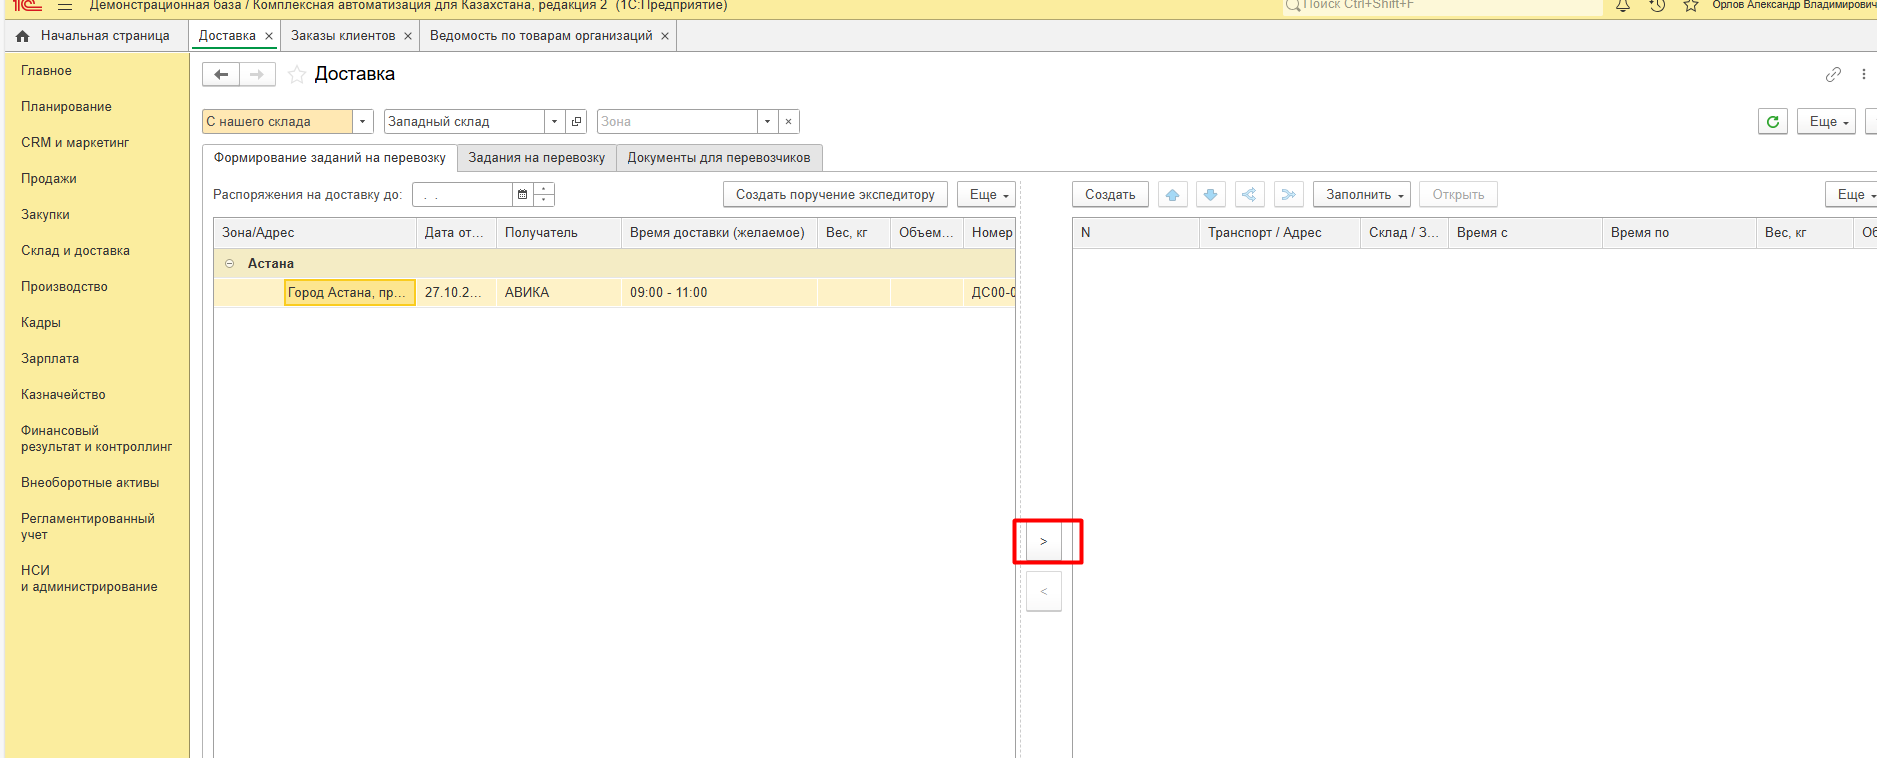
Task: Collapse the Астана group row
Action: coord(230,264)
